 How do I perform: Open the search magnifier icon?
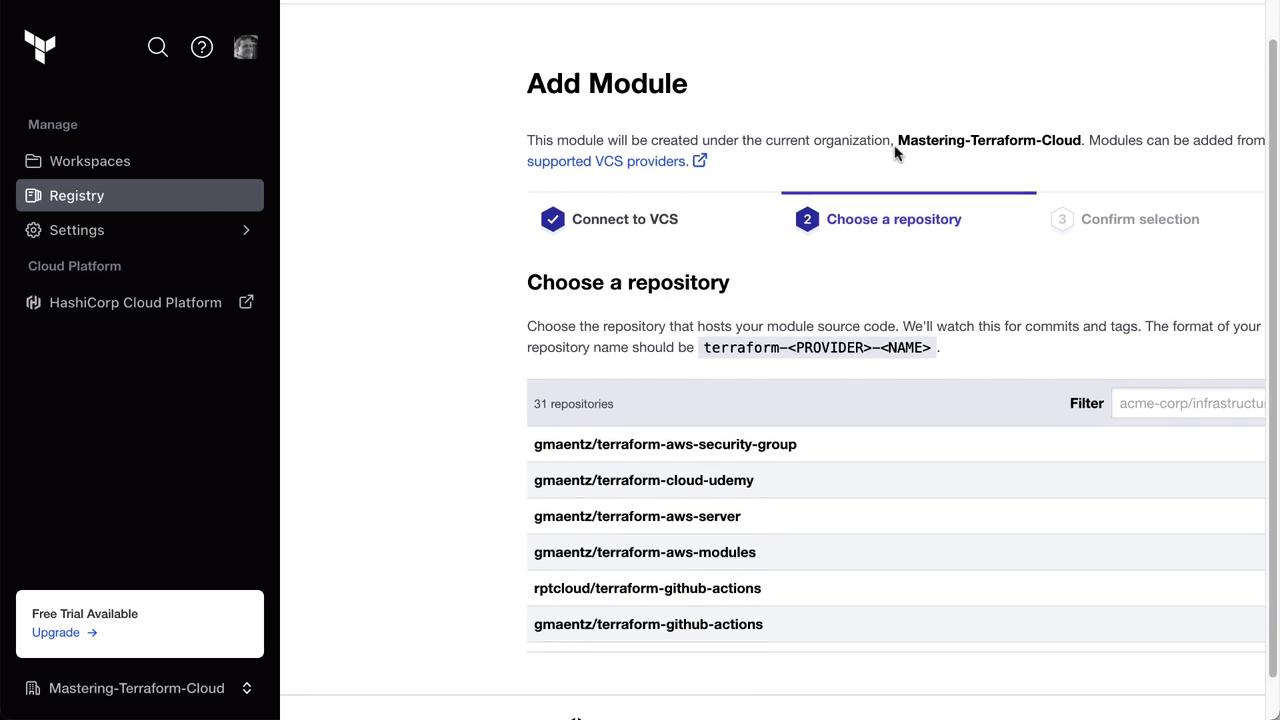pyautogui.click(x=158, y=47)
